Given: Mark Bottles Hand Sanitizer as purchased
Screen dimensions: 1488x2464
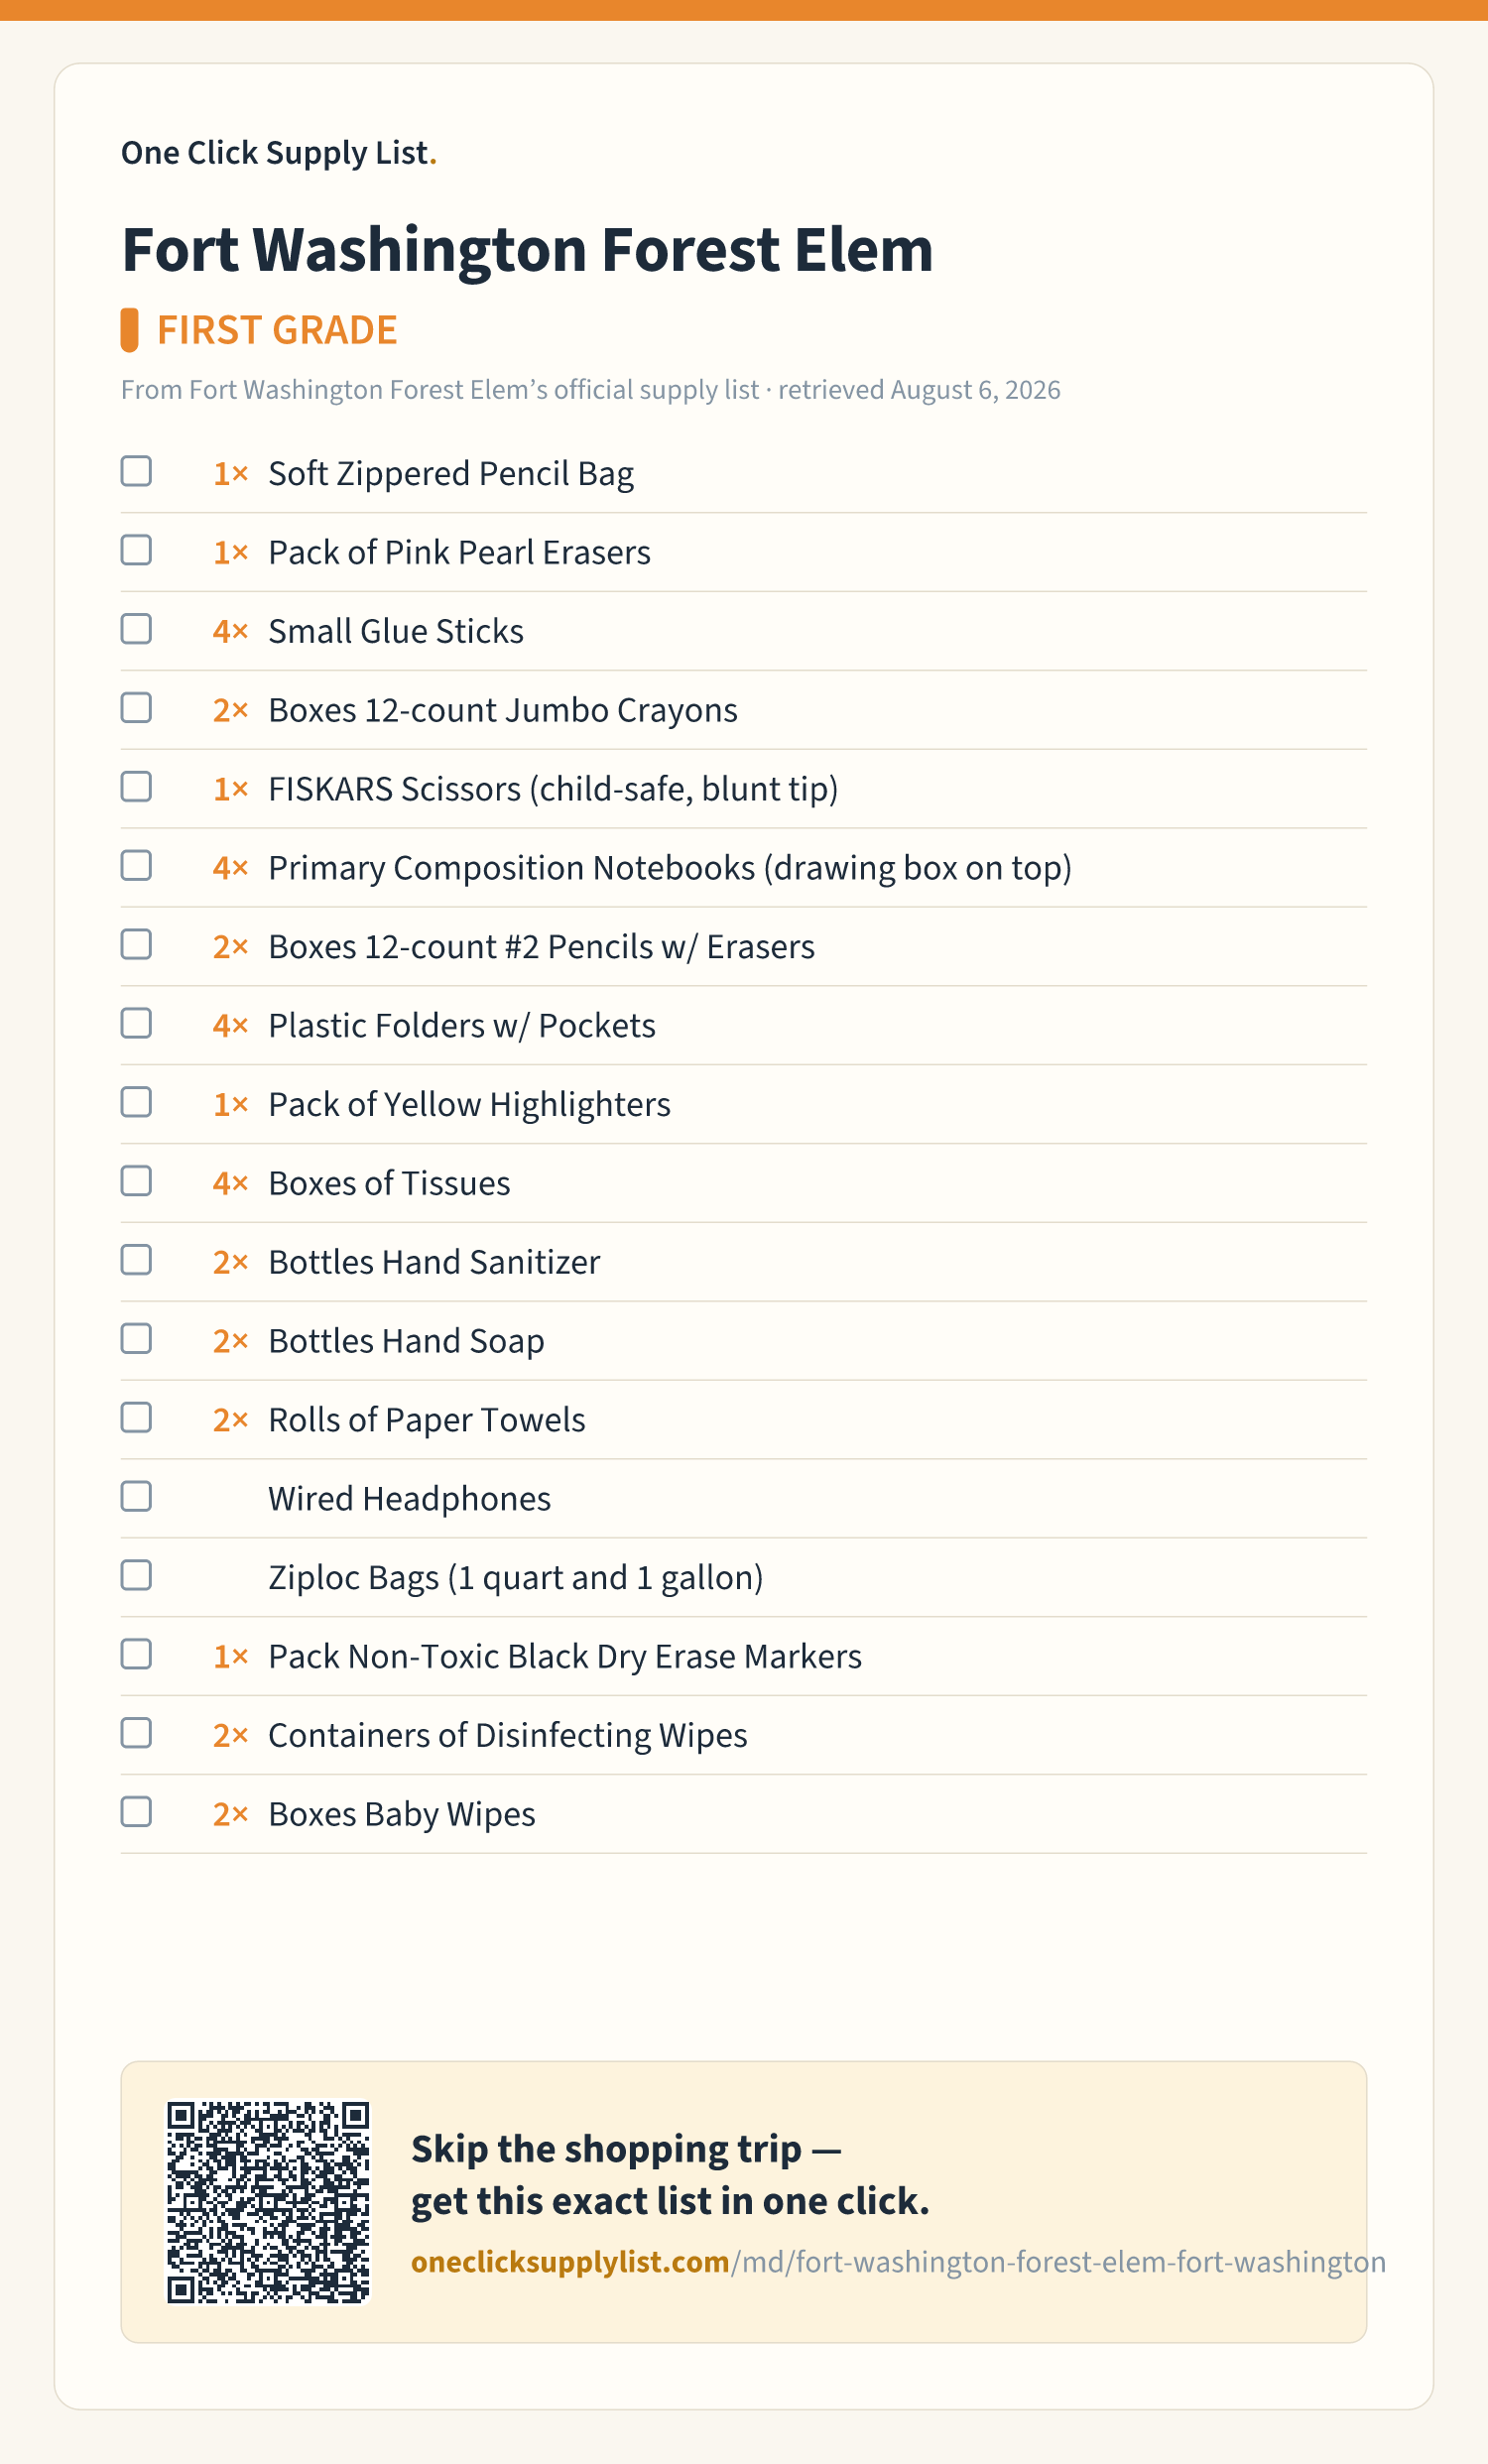Looking at the screenshot, I should (136, 1261).
